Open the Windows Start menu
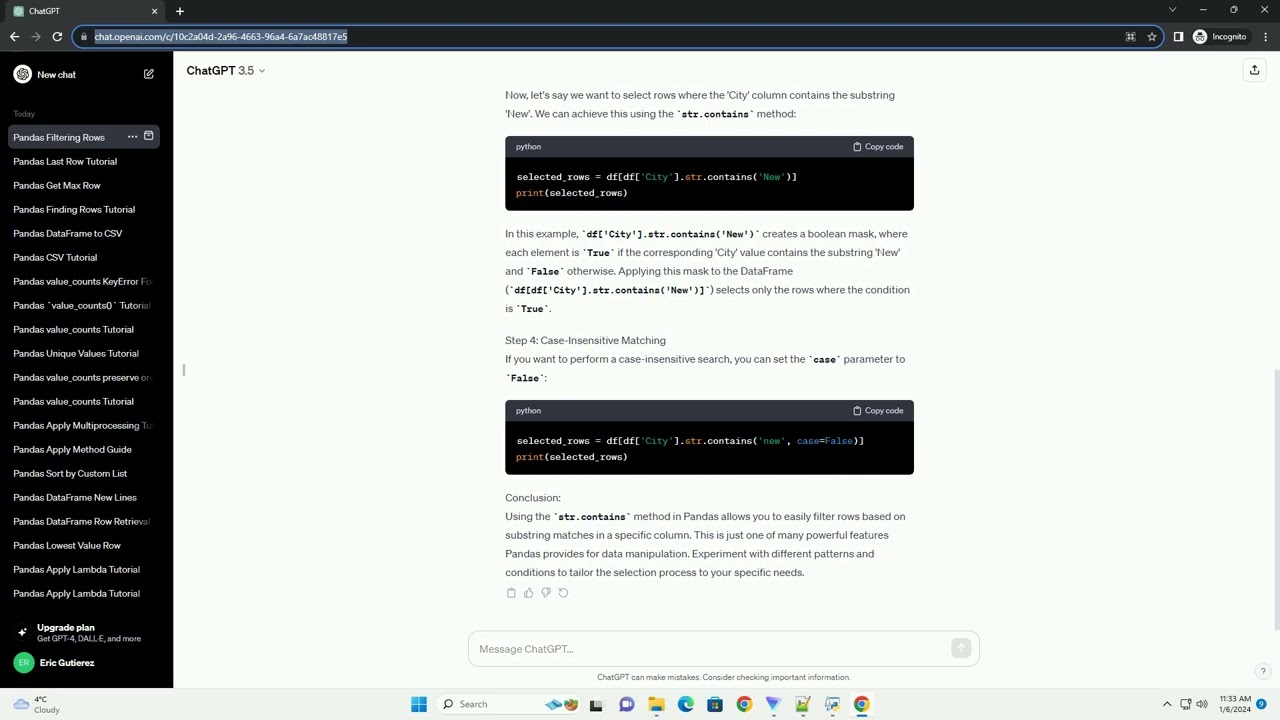 tap(419, 704)
